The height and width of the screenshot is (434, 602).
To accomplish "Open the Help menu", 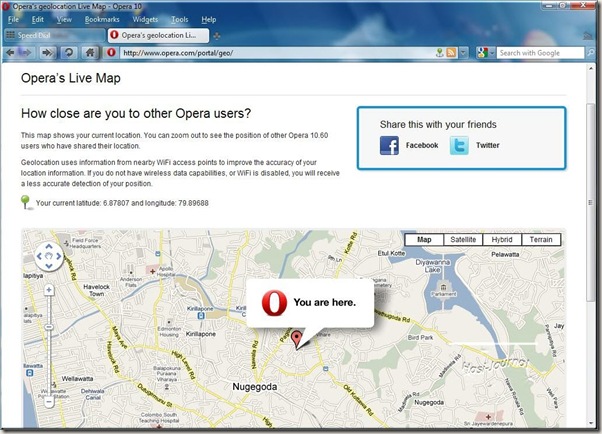I will [x=209, y=19].
